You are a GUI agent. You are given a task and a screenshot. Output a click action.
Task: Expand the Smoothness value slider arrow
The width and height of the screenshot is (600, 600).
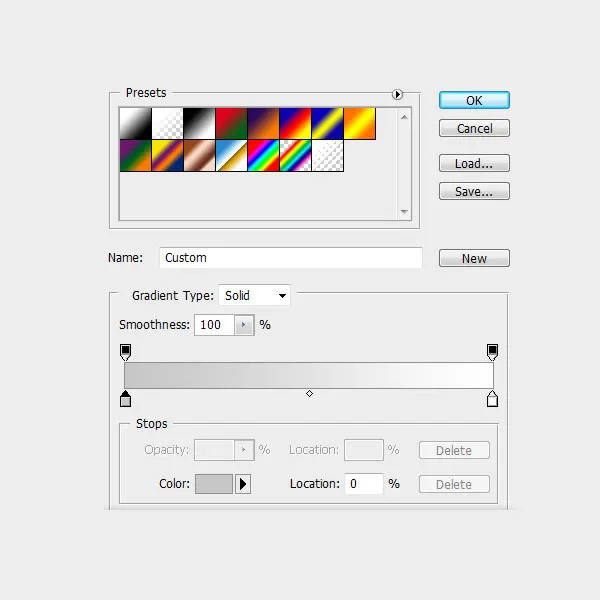[x=244, y=325]
